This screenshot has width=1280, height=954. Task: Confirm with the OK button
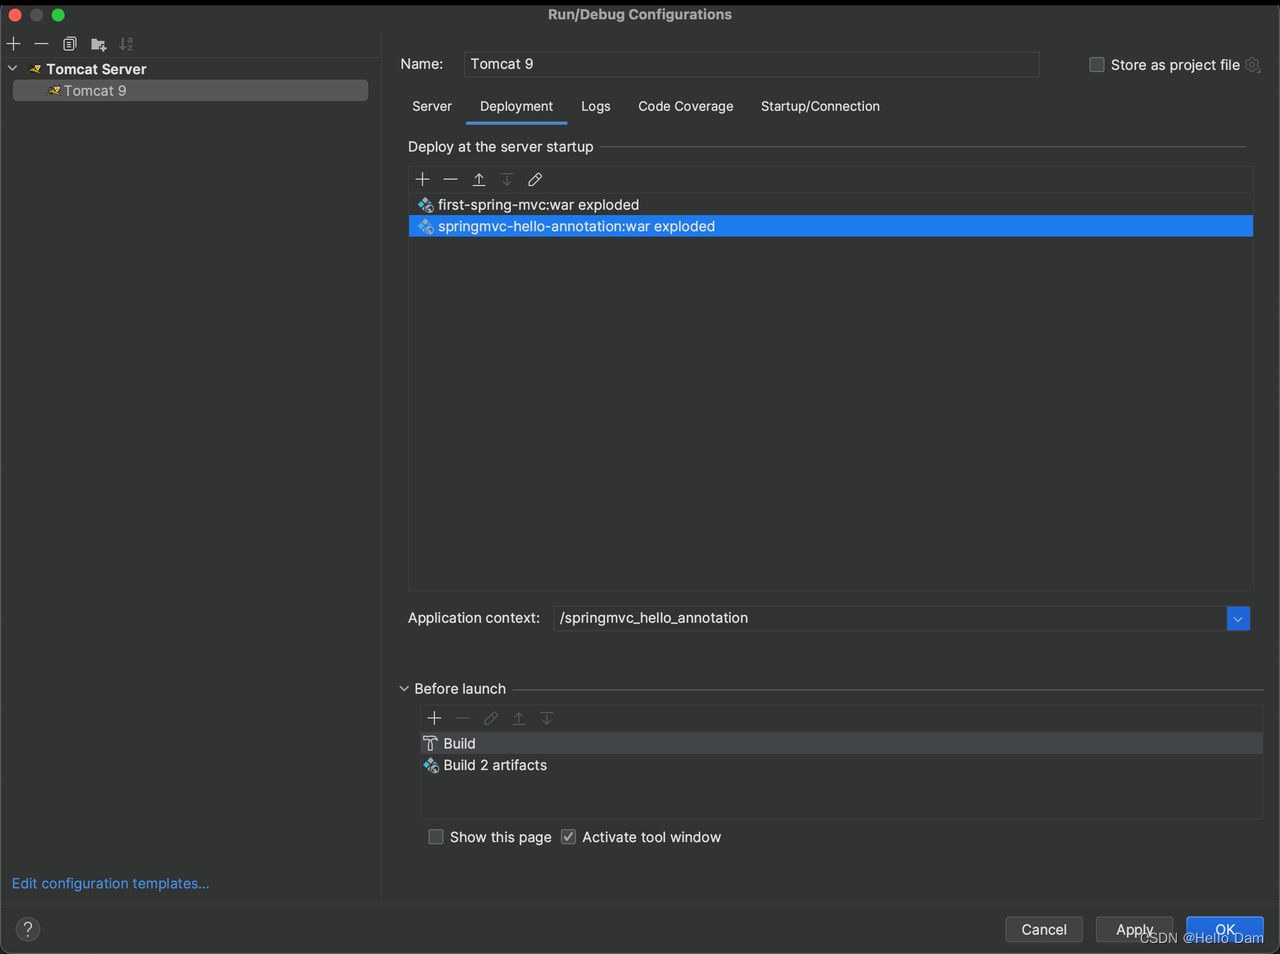coord(1225,929)
